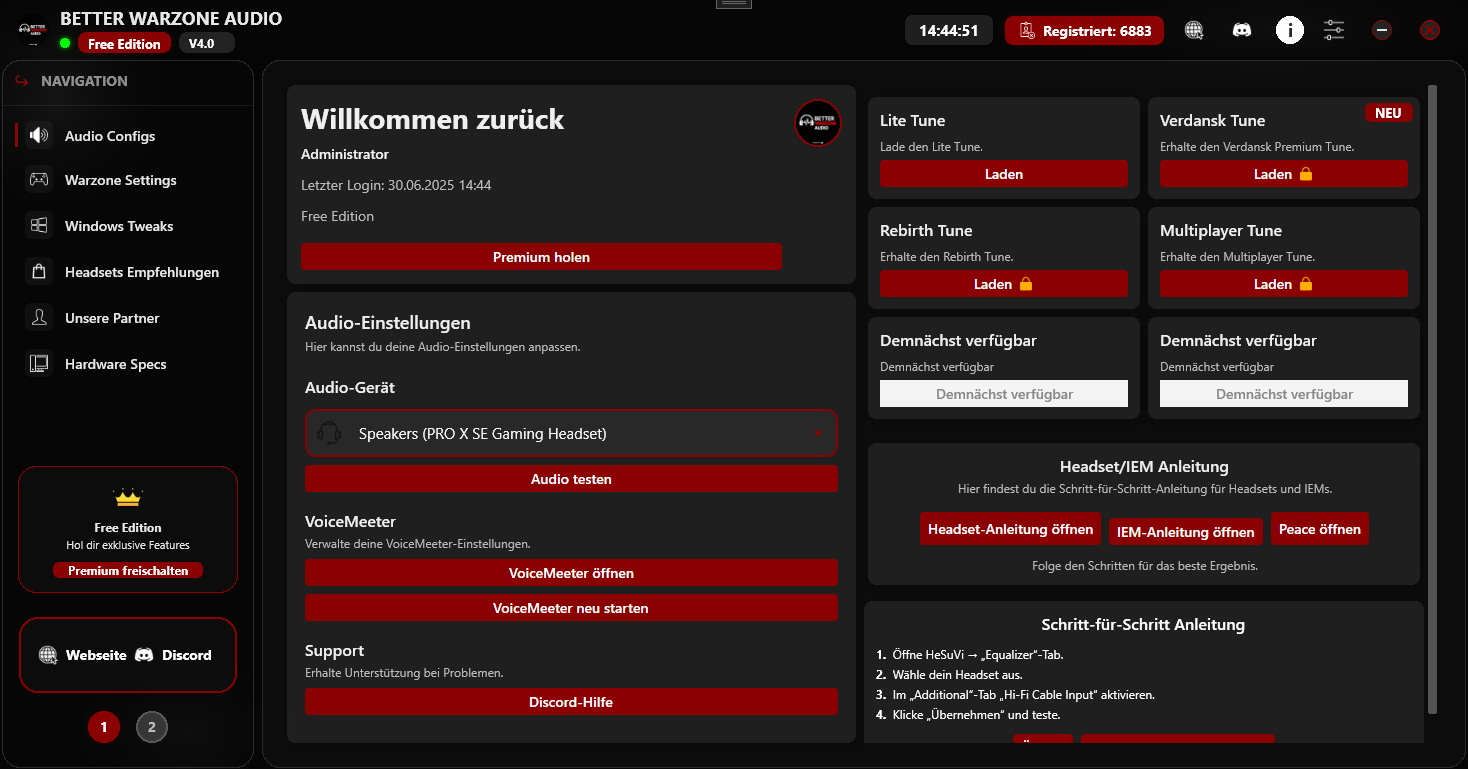The height and width of the screenshot is (769, 1468).
Task: Click the globe icon beside Webseite
Action: coord(48,655)
